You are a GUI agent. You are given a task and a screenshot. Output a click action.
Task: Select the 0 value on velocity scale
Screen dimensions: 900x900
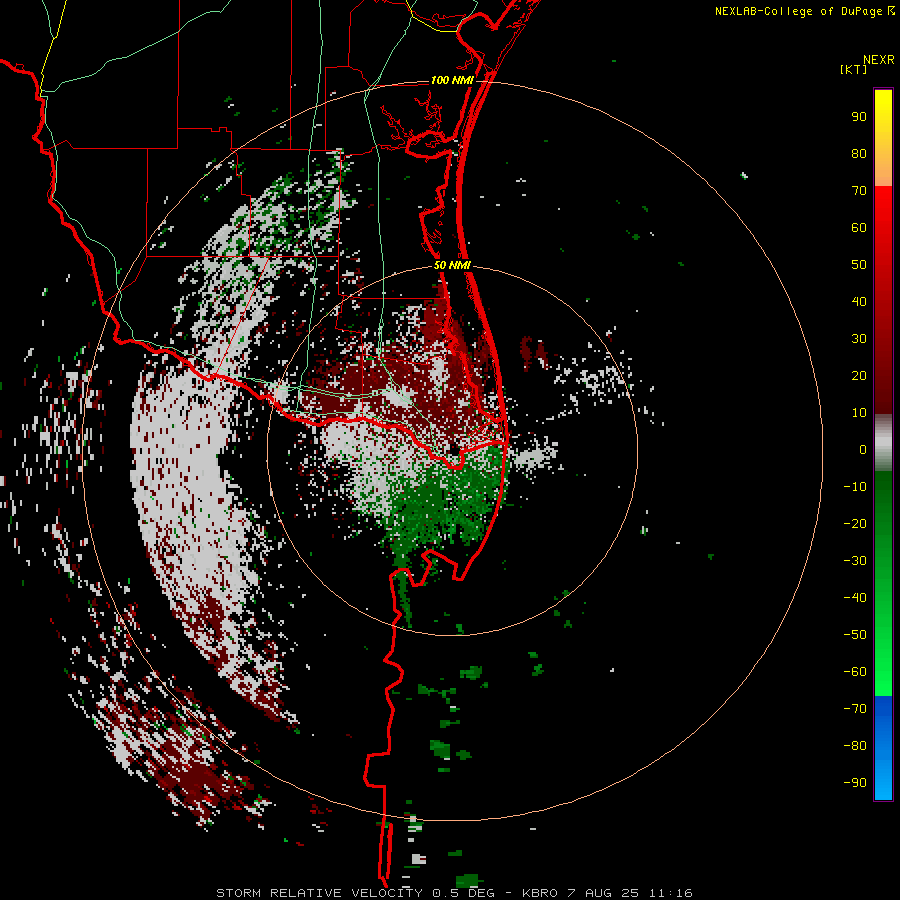[863, 450]
